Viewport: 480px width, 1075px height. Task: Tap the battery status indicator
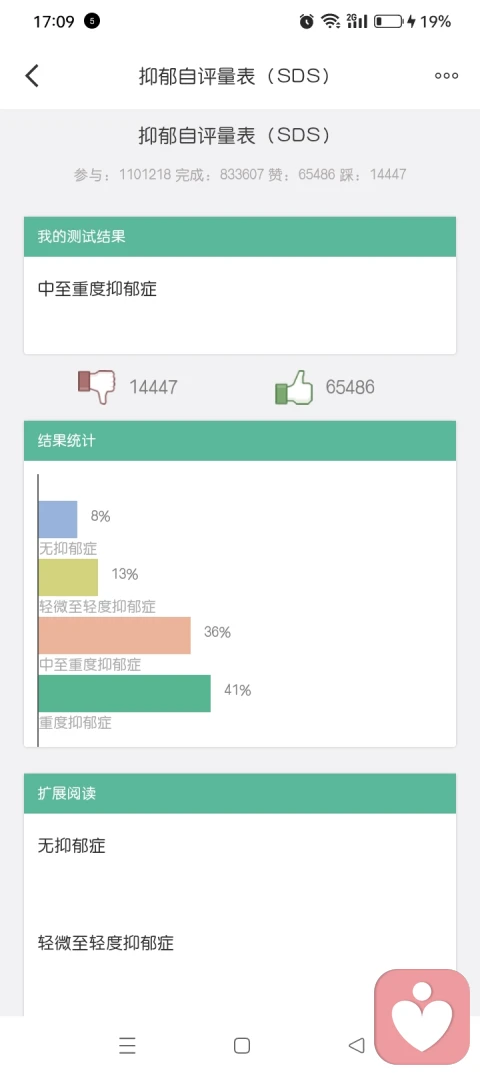[x=388, y=21]
